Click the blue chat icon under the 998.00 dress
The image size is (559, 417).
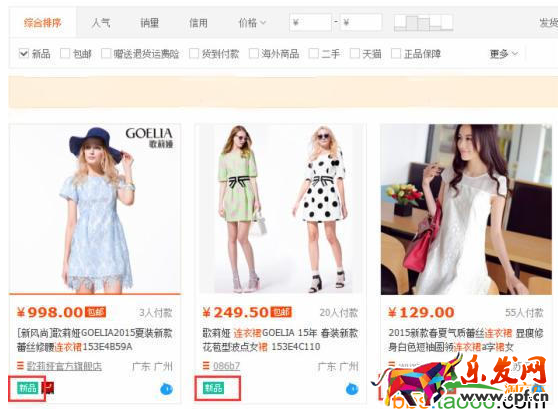(x=167, y=389)
